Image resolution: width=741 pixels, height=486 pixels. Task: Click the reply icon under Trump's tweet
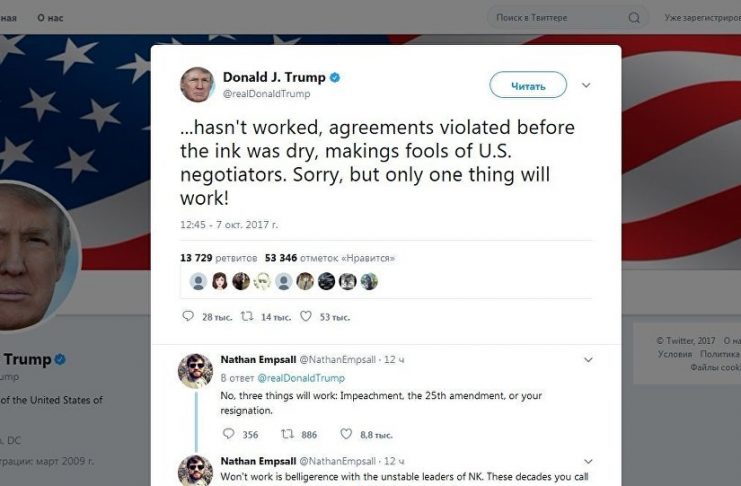click(188, 316)
